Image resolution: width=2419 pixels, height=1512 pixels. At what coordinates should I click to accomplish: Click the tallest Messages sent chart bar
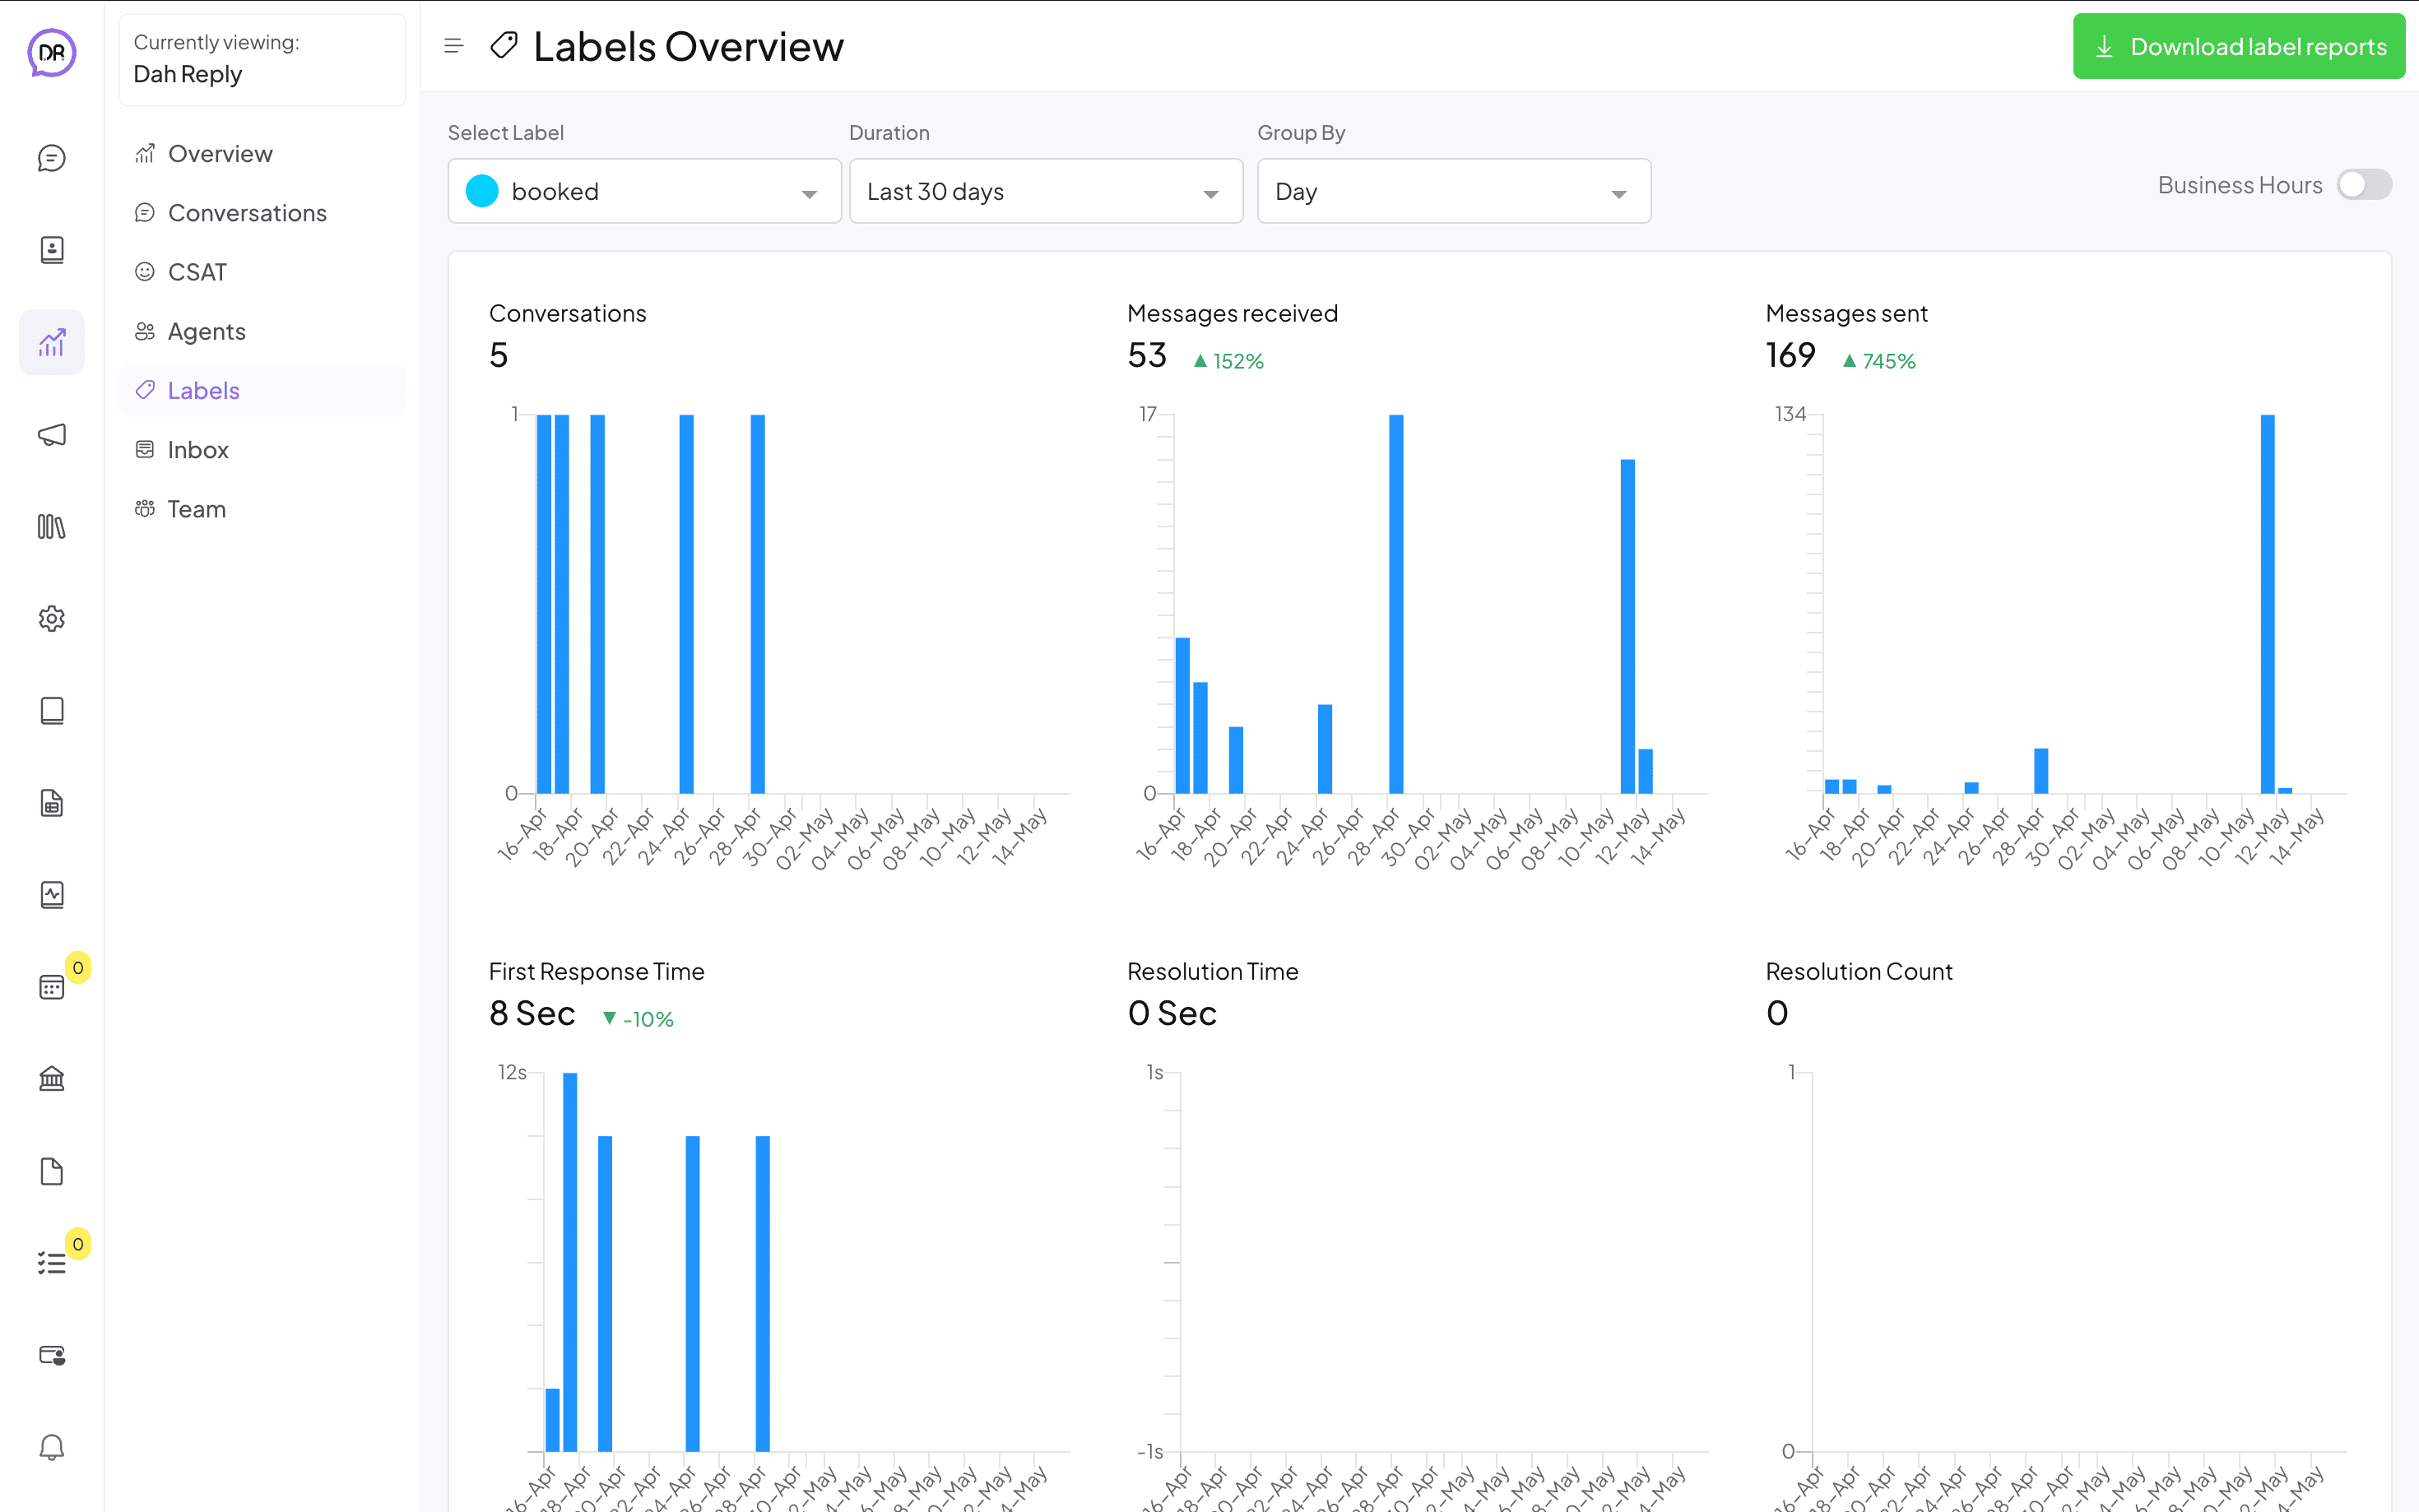[2267, 604]
